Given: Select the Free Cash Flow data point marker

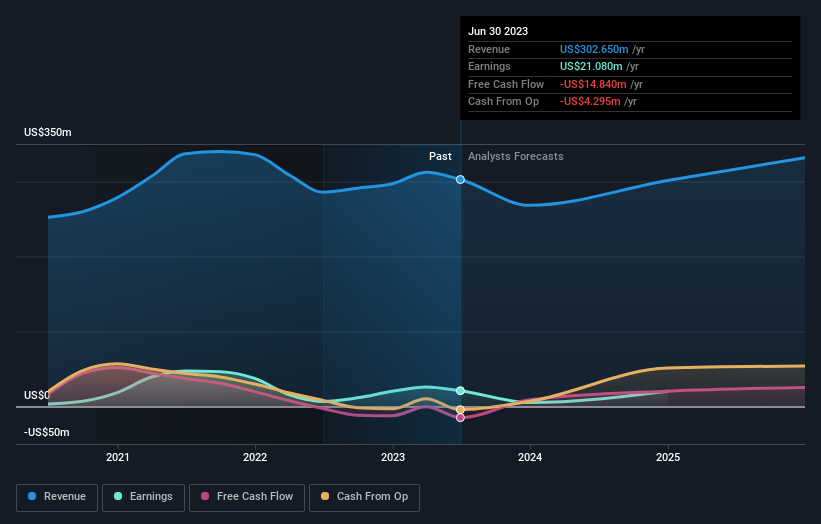Looking at the screenshot, I should pyautogui.click(x=460, y=418).
